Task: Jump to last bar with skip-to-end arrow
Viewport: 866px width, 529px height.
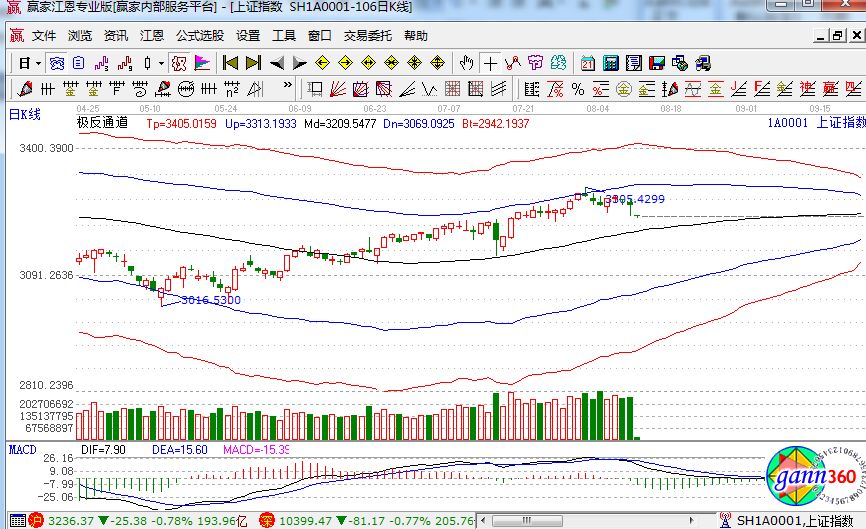Action: [x=254, y=63]
